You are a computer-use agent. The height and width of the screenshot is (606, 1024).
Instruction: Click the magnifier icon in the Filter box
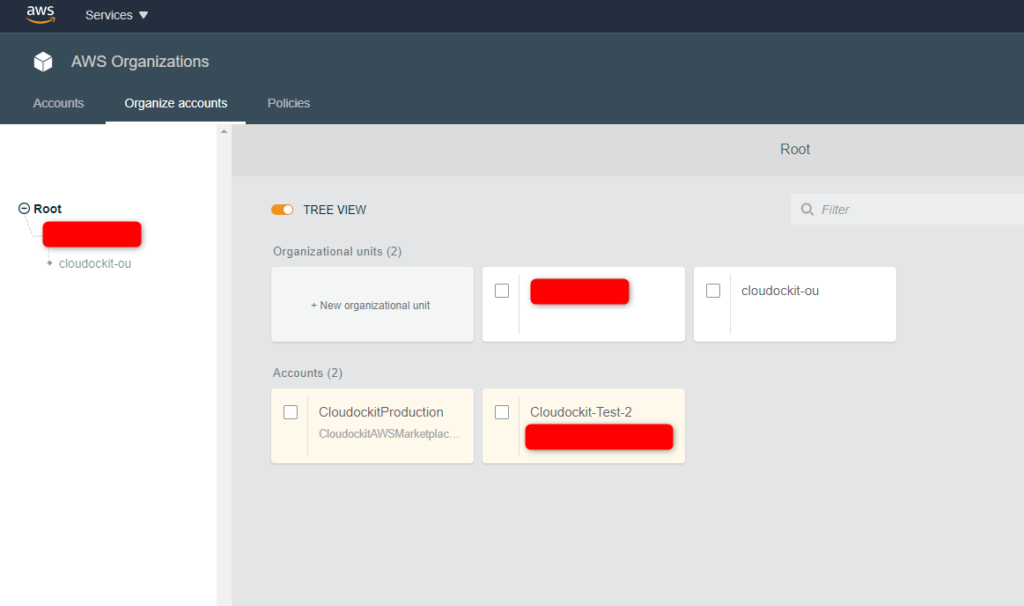[x=808, y=209]
